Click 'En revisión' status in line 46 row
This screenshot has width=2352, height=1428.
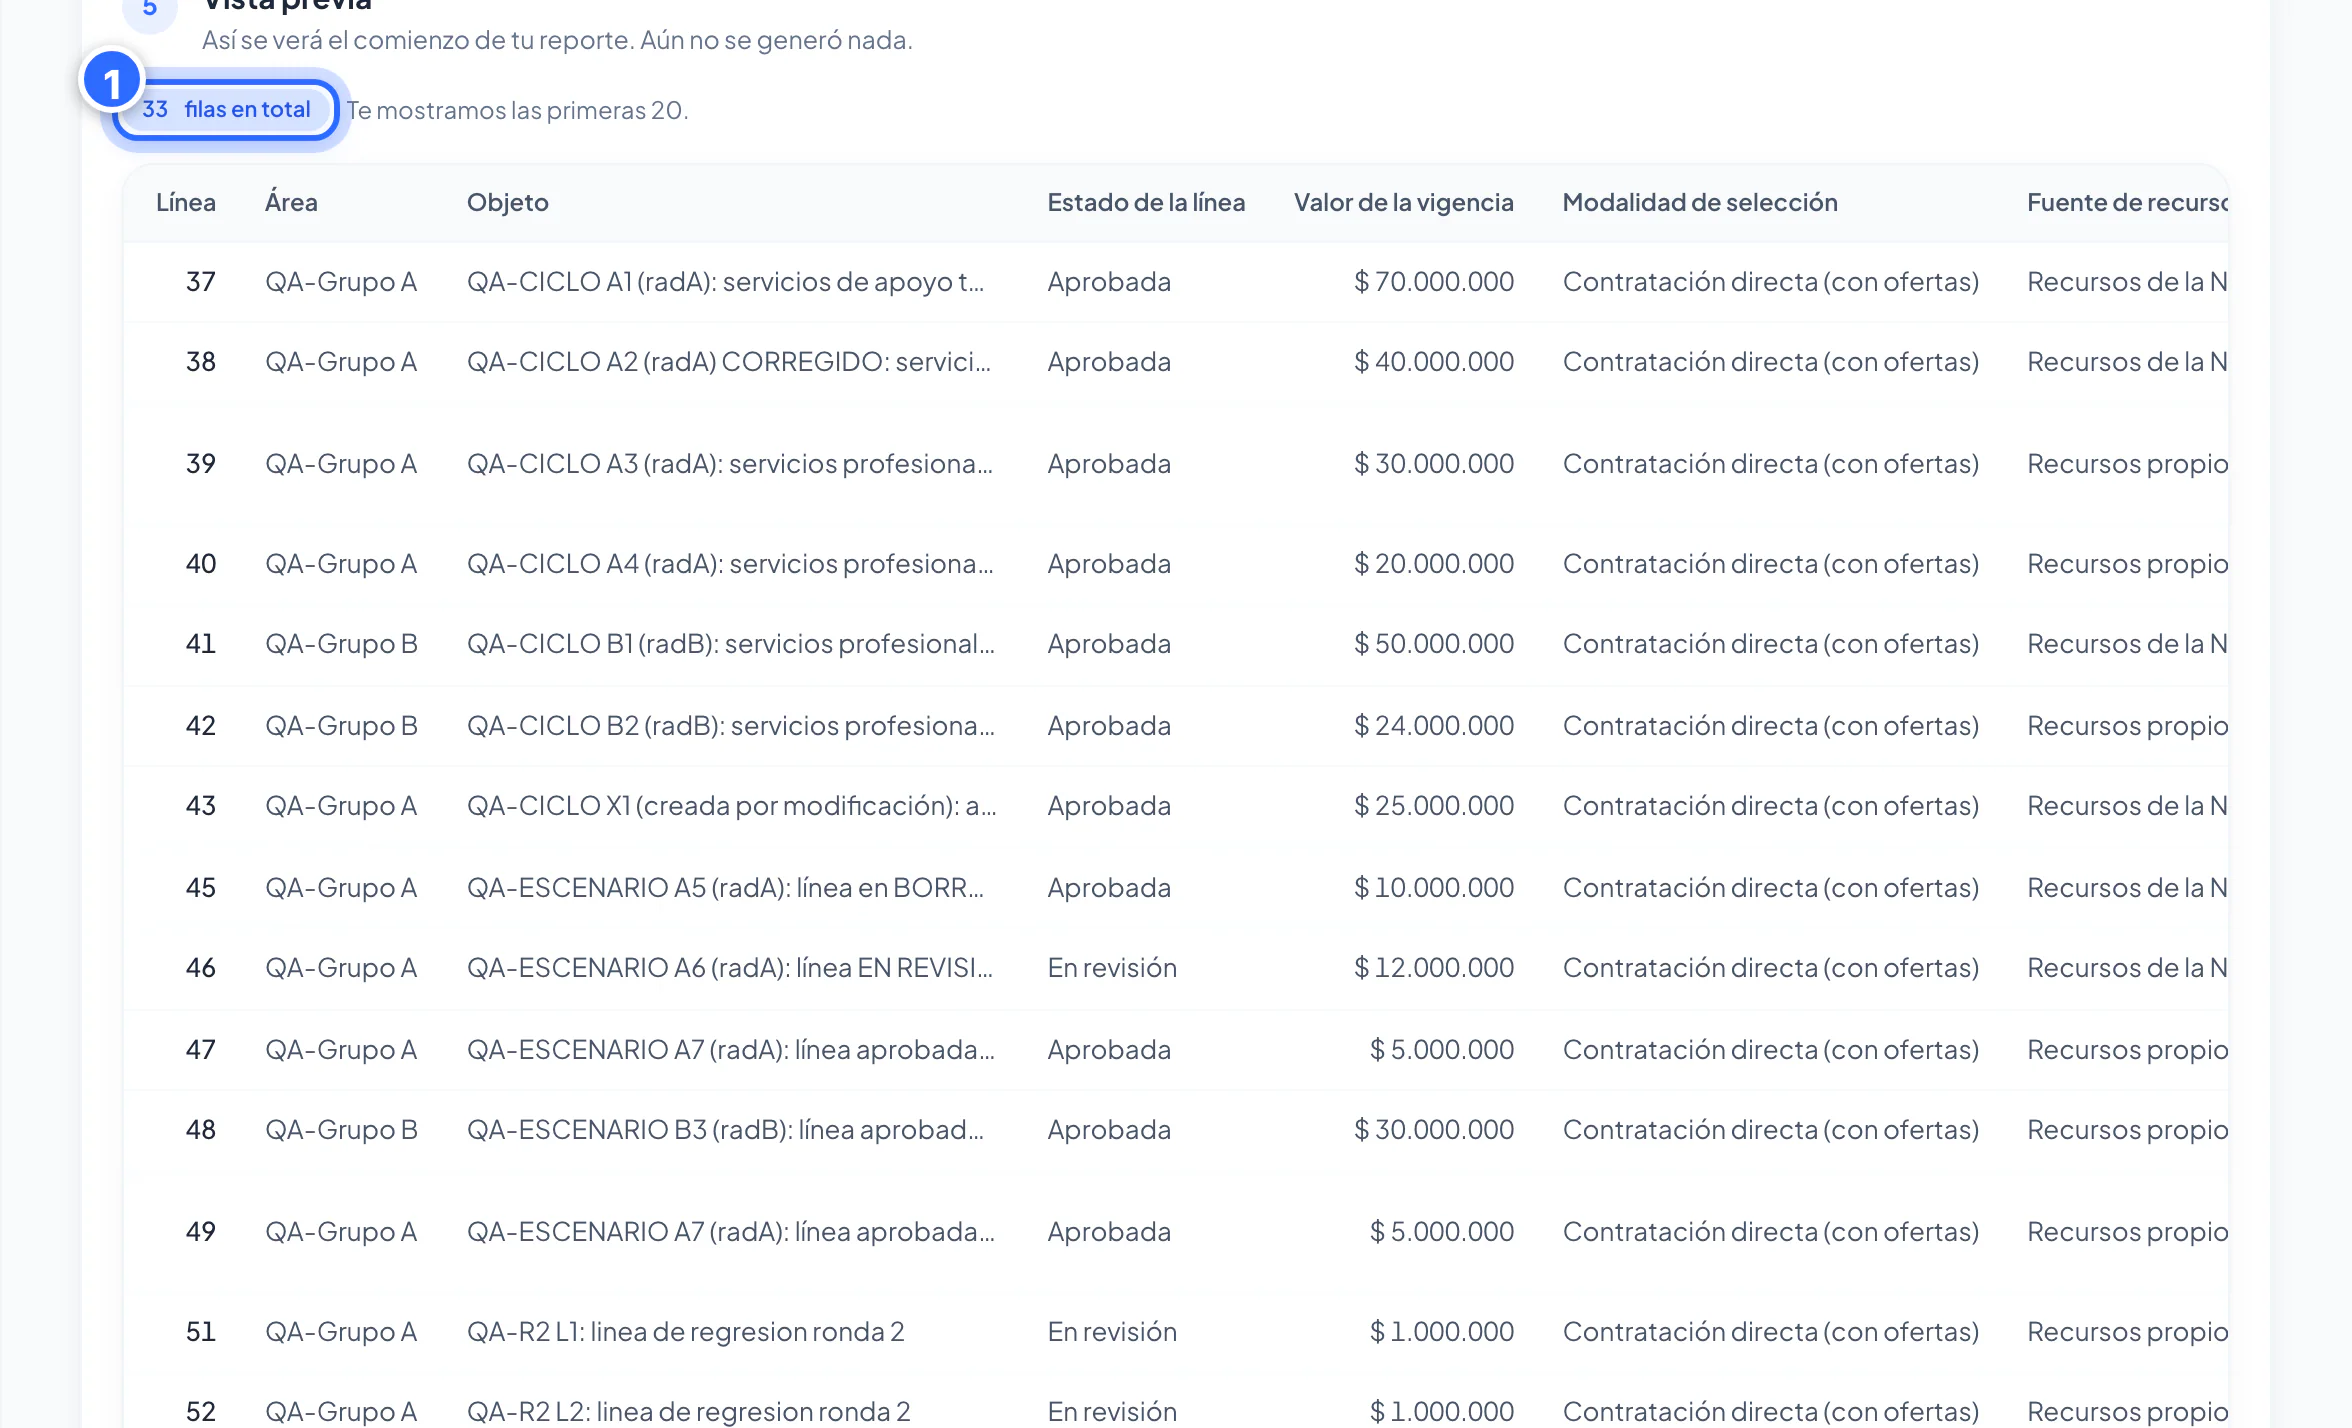pyautogui.click(x=1112, y=968)
